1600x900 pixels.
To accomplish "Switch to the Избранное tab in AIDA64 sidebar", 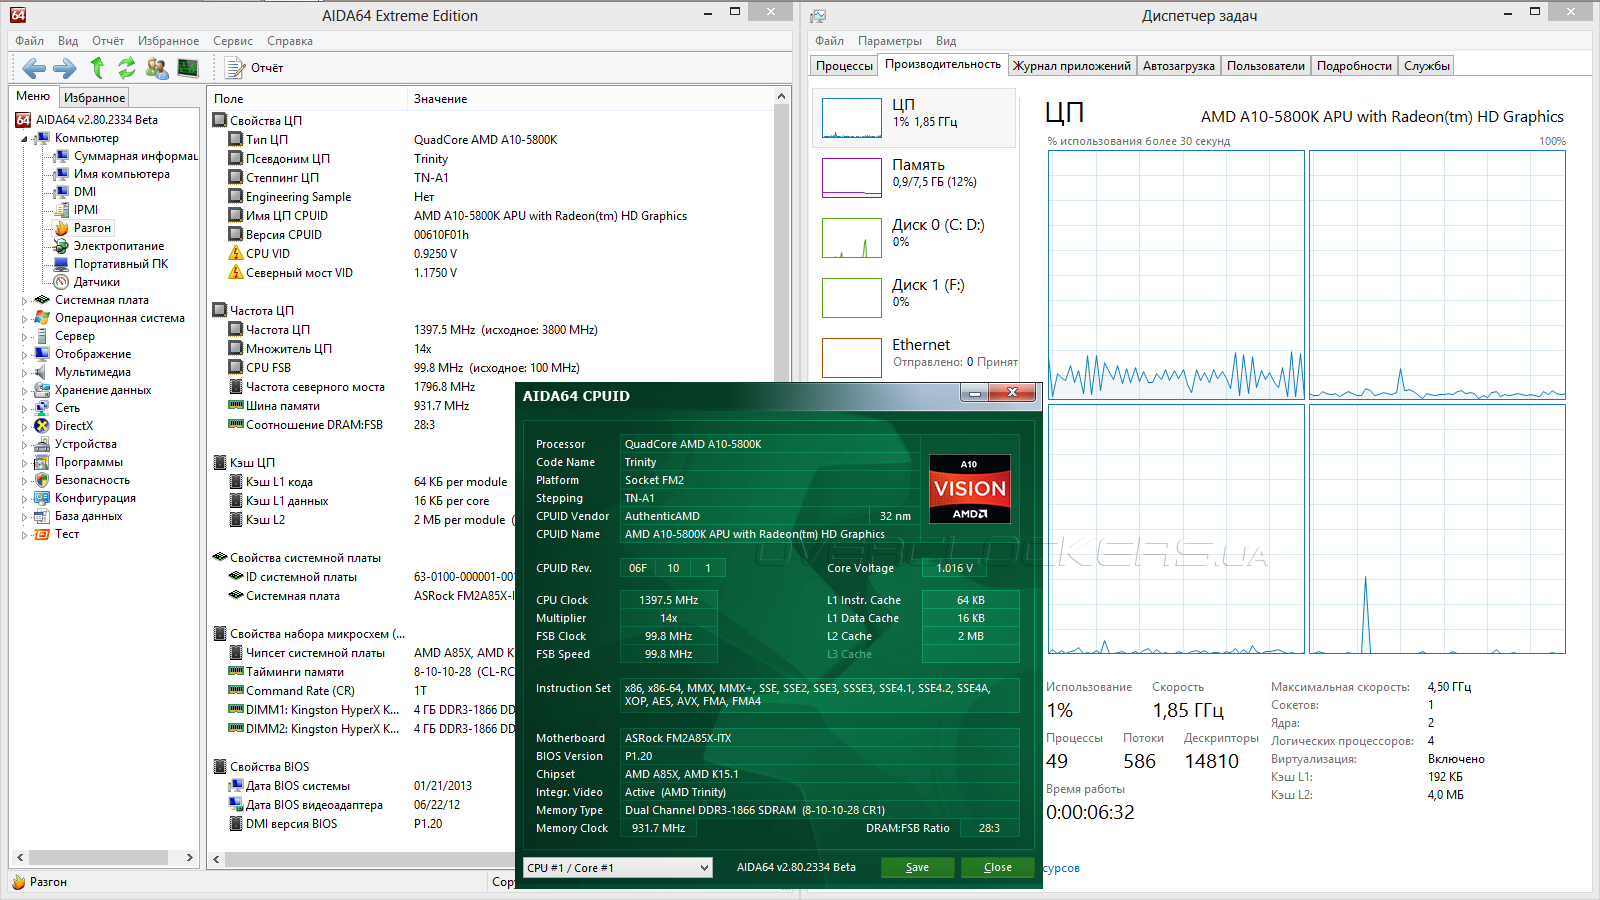I will (x=94, y=98).
